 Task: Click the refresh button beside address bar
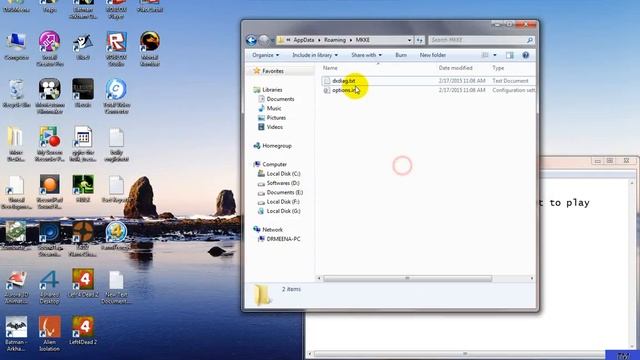click(420, 40)
